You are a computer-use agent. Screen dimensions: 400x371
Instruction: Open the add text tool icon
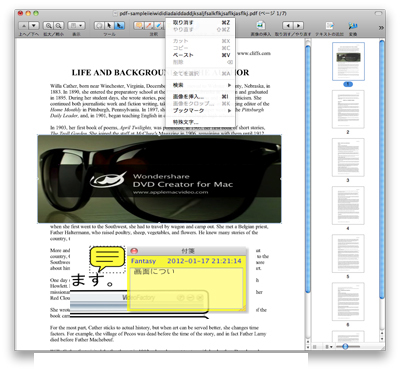pyautogui.click(x=330, y=25)
